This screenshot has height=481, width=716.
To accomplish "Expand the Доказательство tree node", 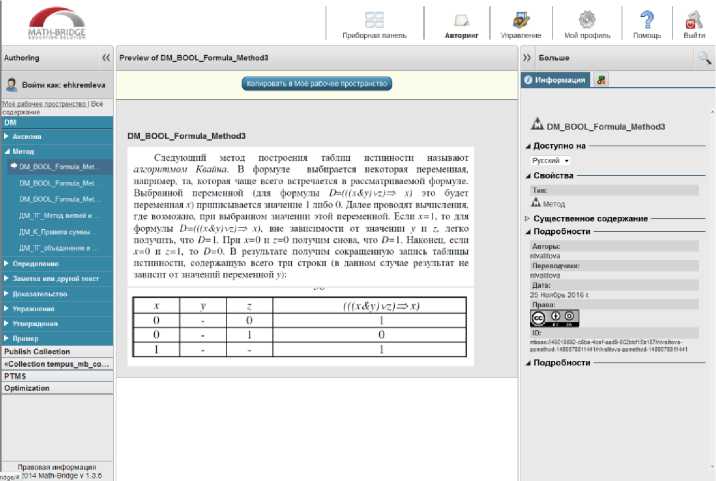I will [x=6, y=293].
